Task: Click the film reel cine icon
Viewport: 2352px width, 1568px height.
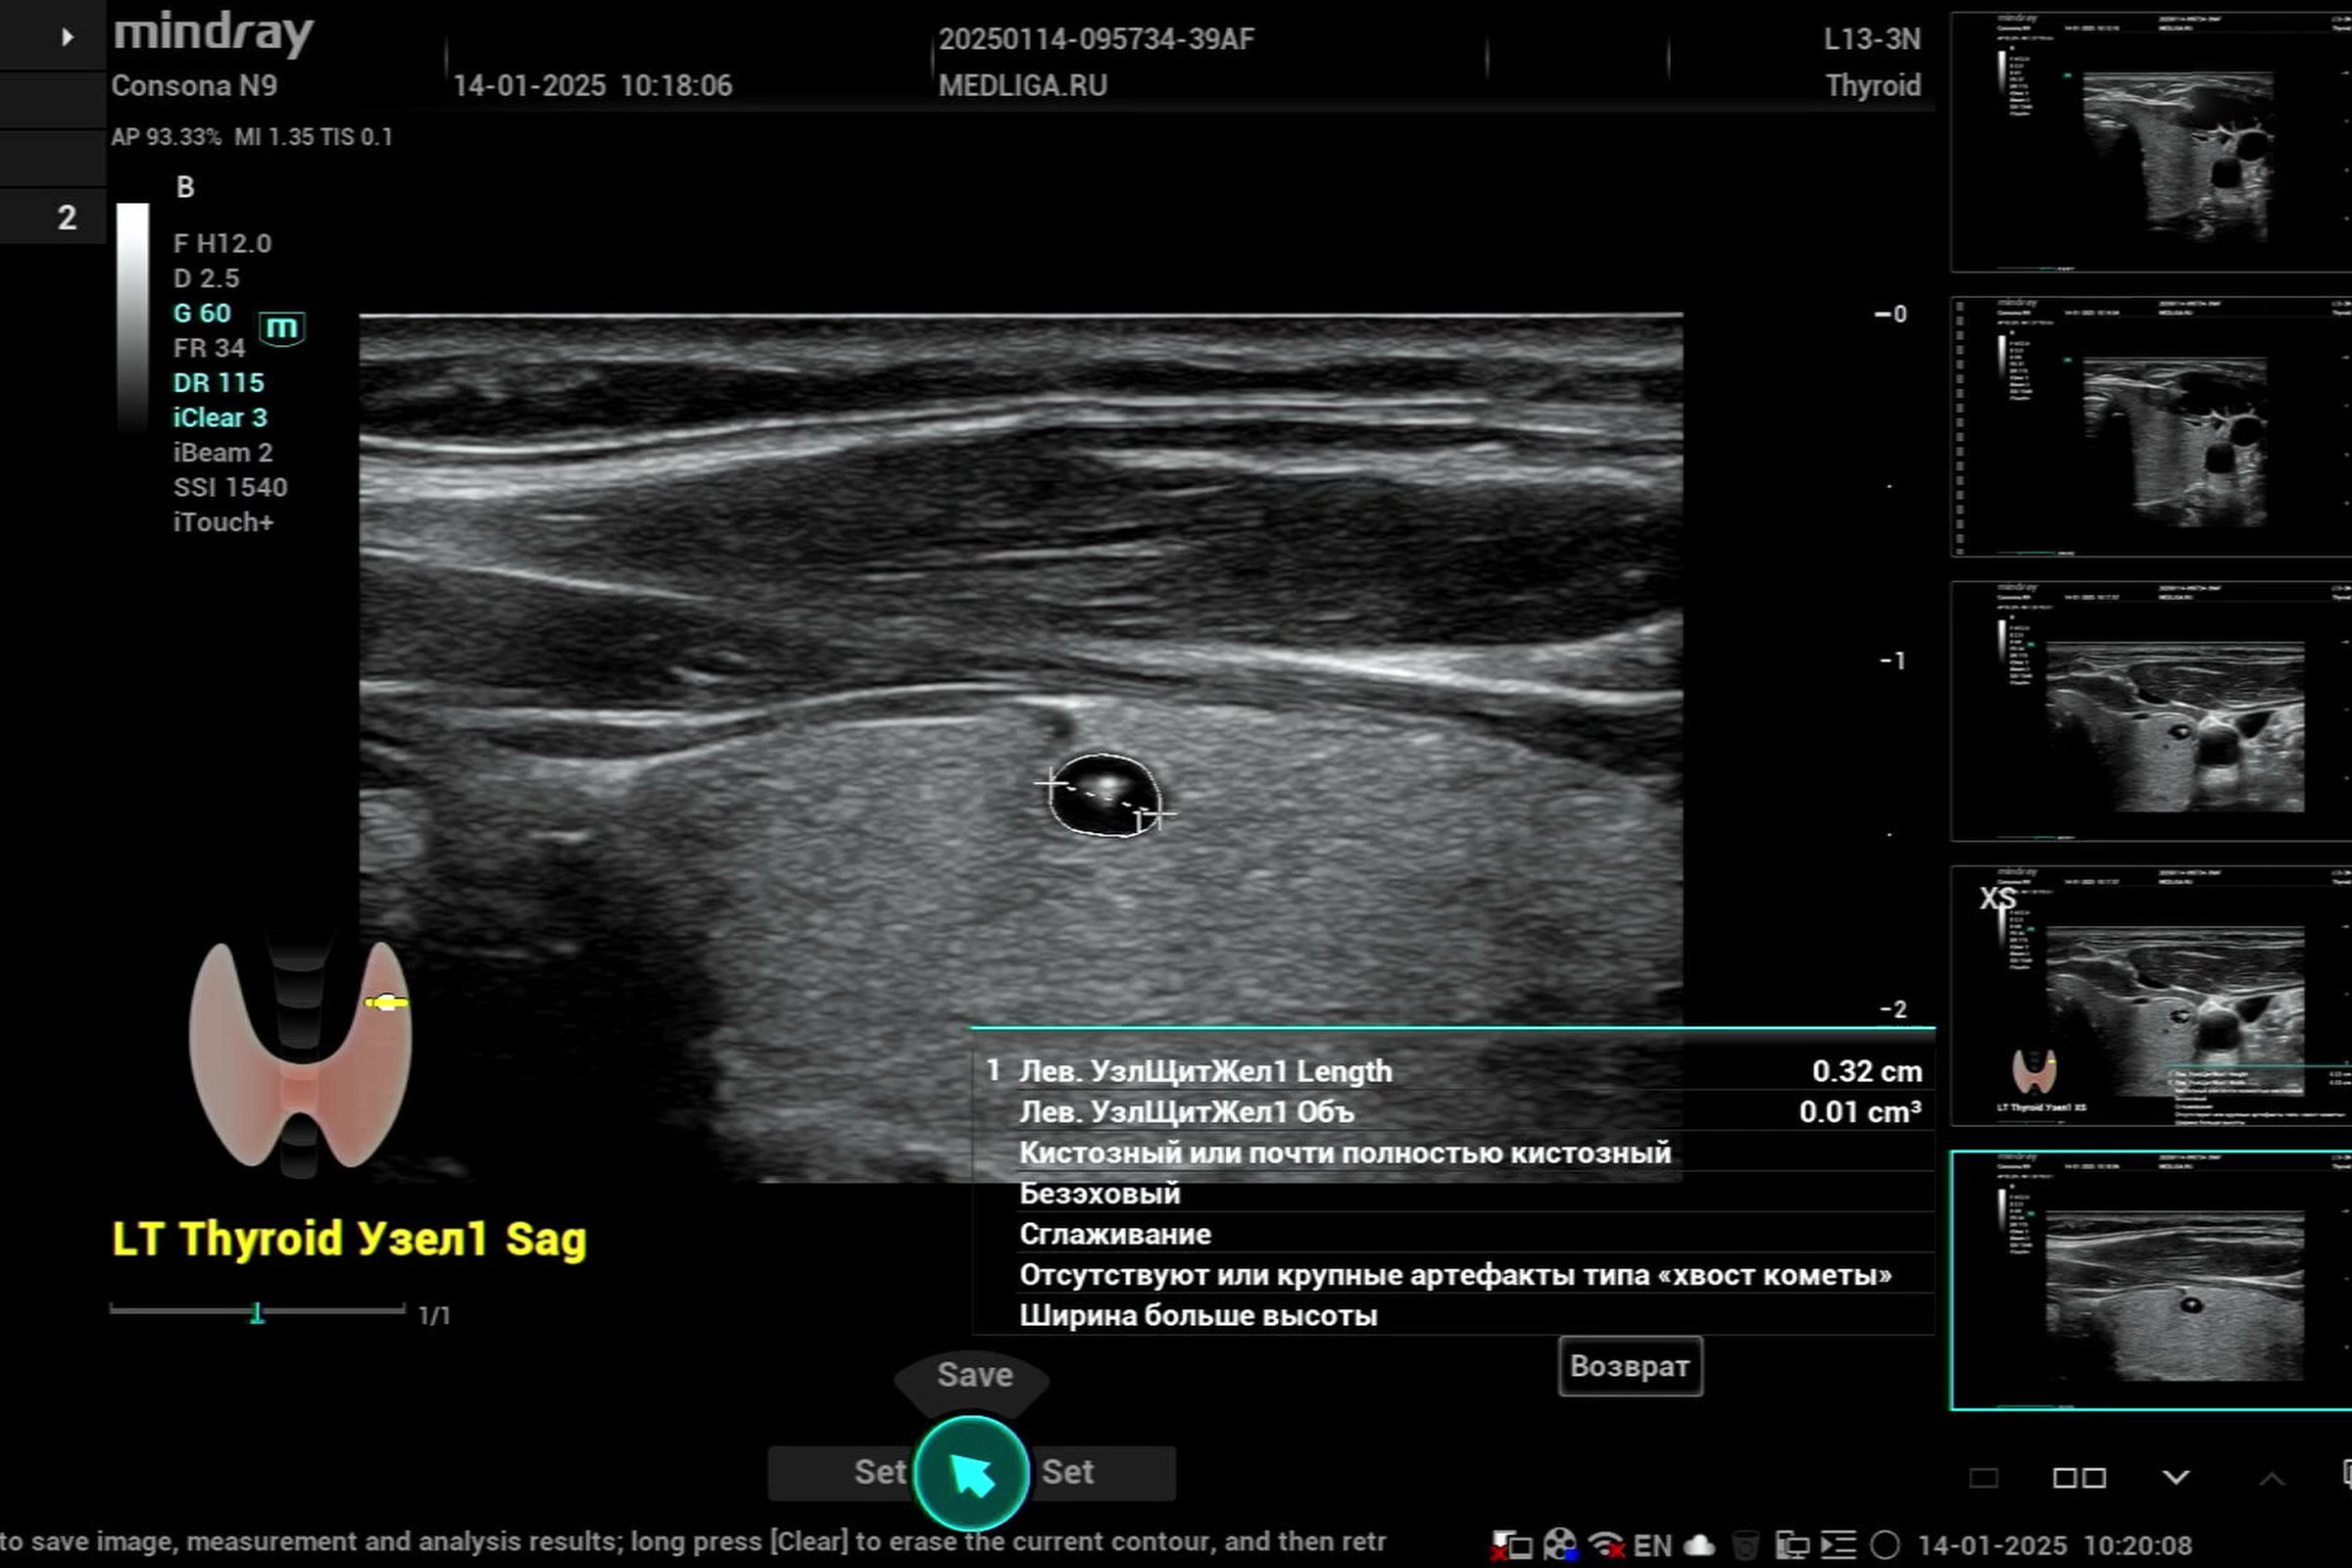Action: pos(1560,1545)
